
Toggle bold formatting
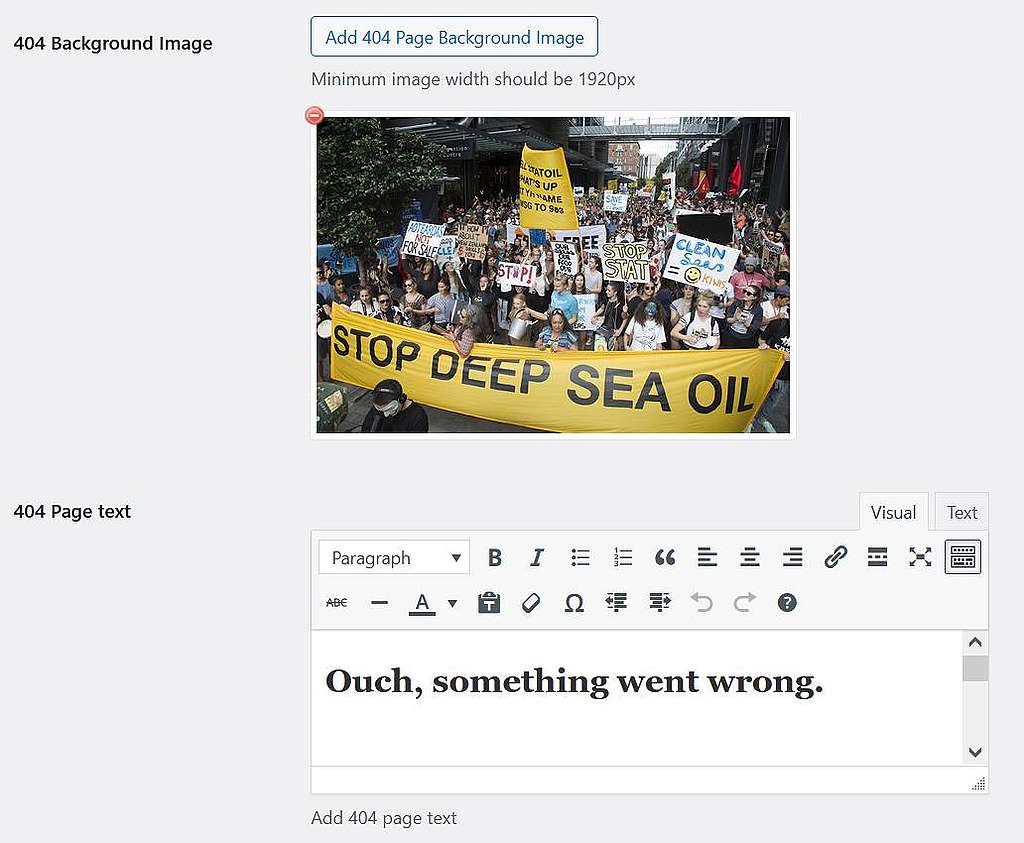pyautogui.click(x=494, y=558)
